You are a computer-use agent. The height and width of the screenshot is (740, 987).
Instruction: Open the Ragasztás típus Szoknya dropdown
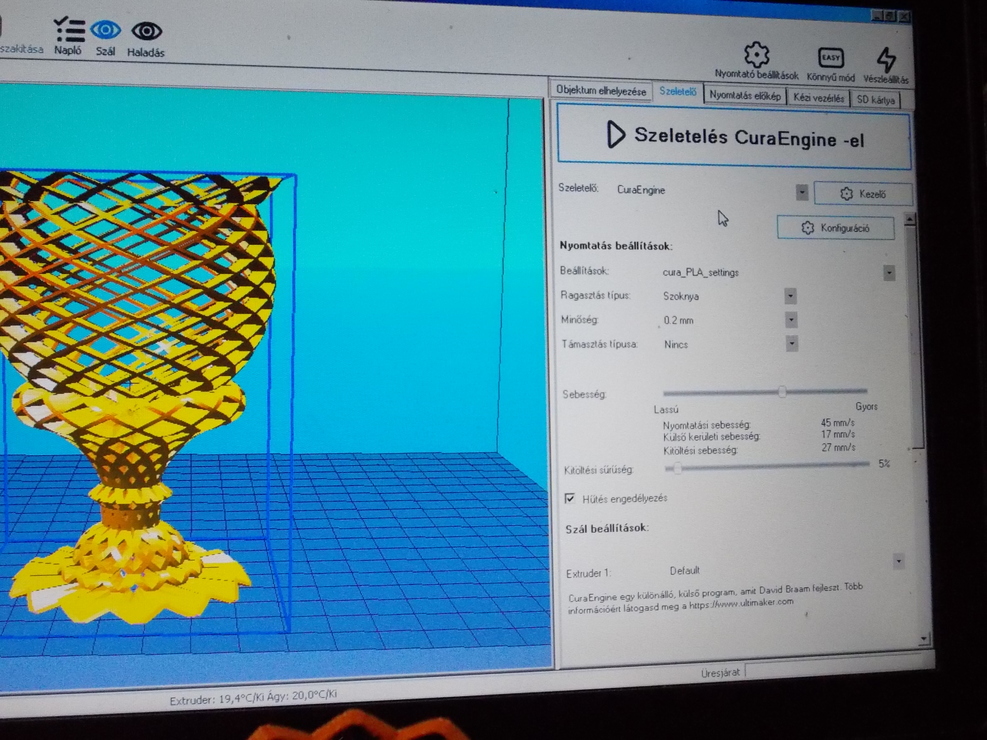[790, 296]
